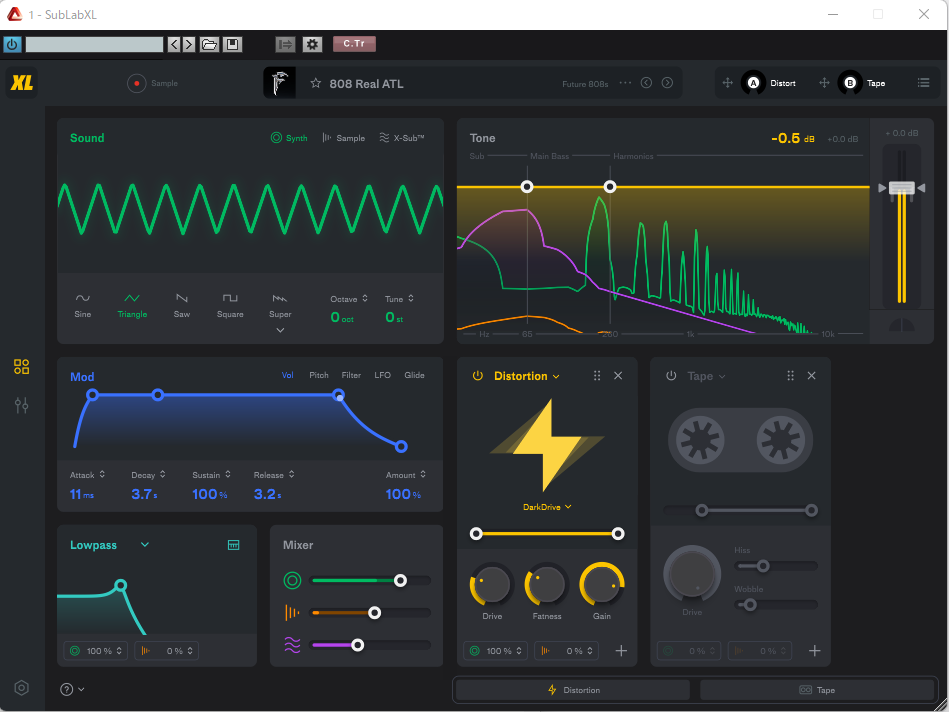The height and width of the screenshot is (712, 949).
Task: Click the SubLab XL logo icon
Action: (x=22, y=82)
